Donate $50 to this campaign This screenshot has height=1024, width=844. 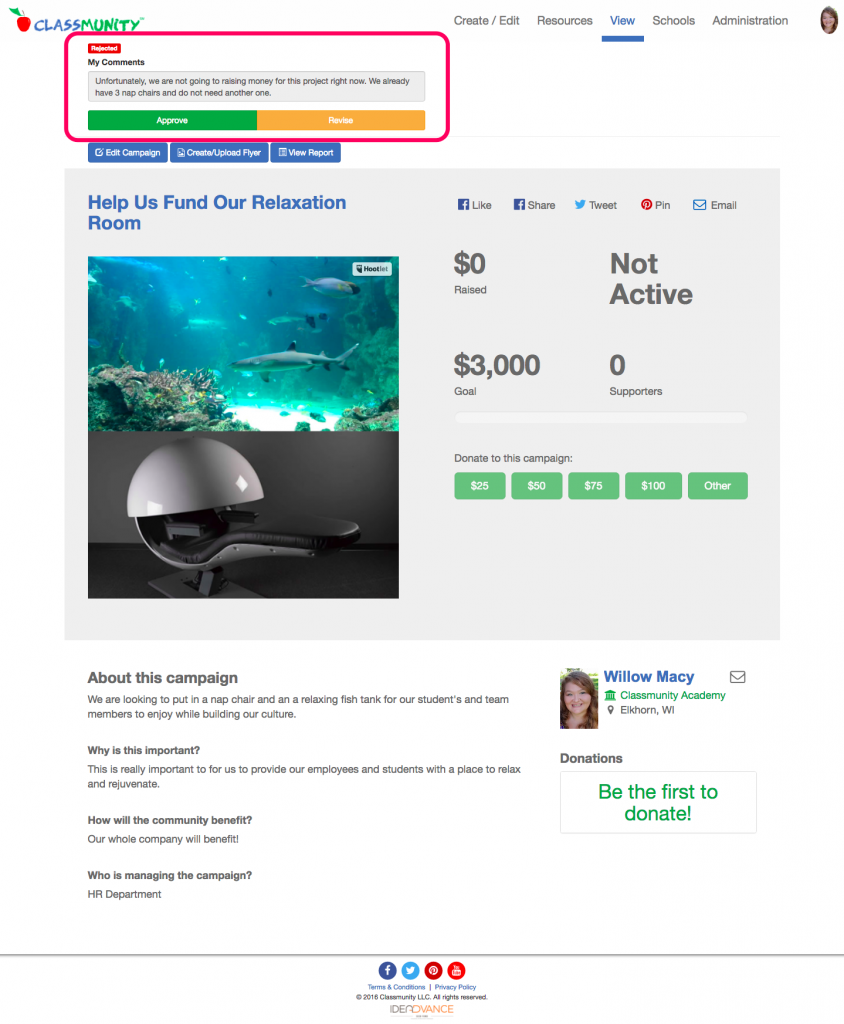(x=536, y=486)
